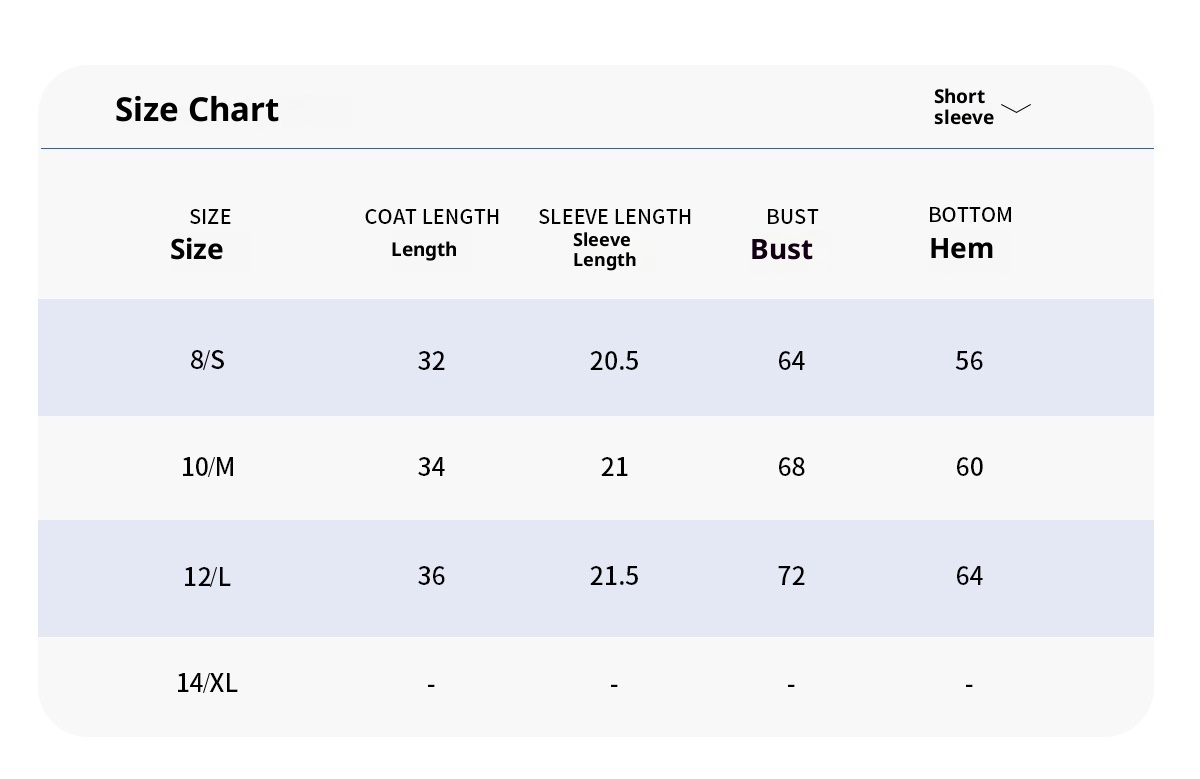Click sleeve length value 21.5

tap(614, 576)
